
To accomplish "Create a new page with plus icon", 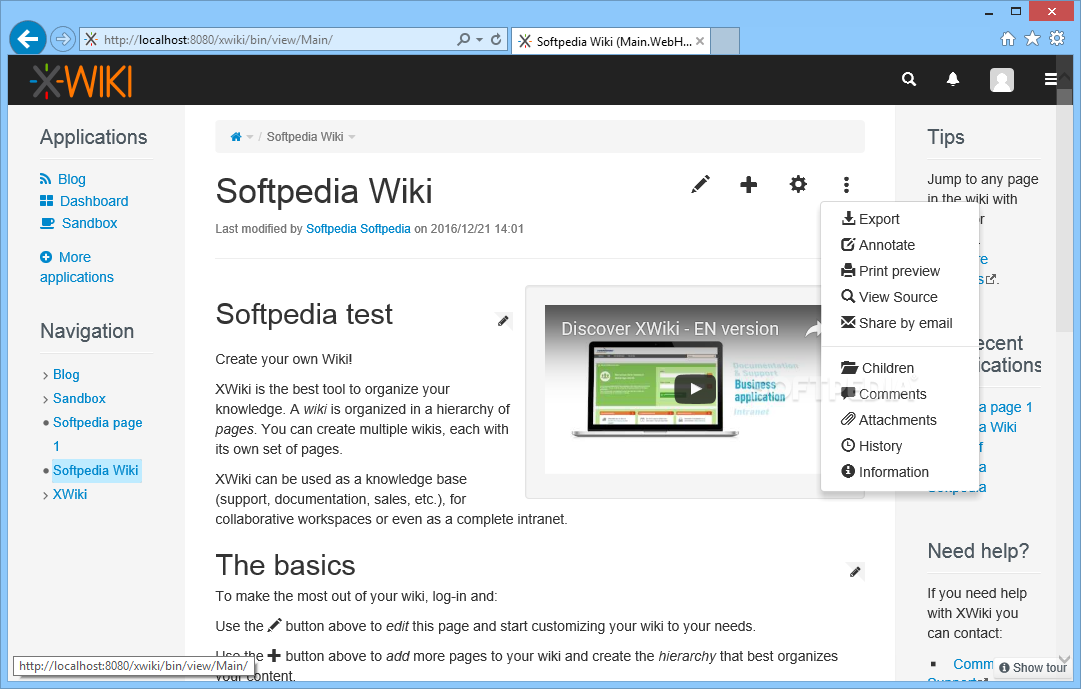I will click(749, 184).
